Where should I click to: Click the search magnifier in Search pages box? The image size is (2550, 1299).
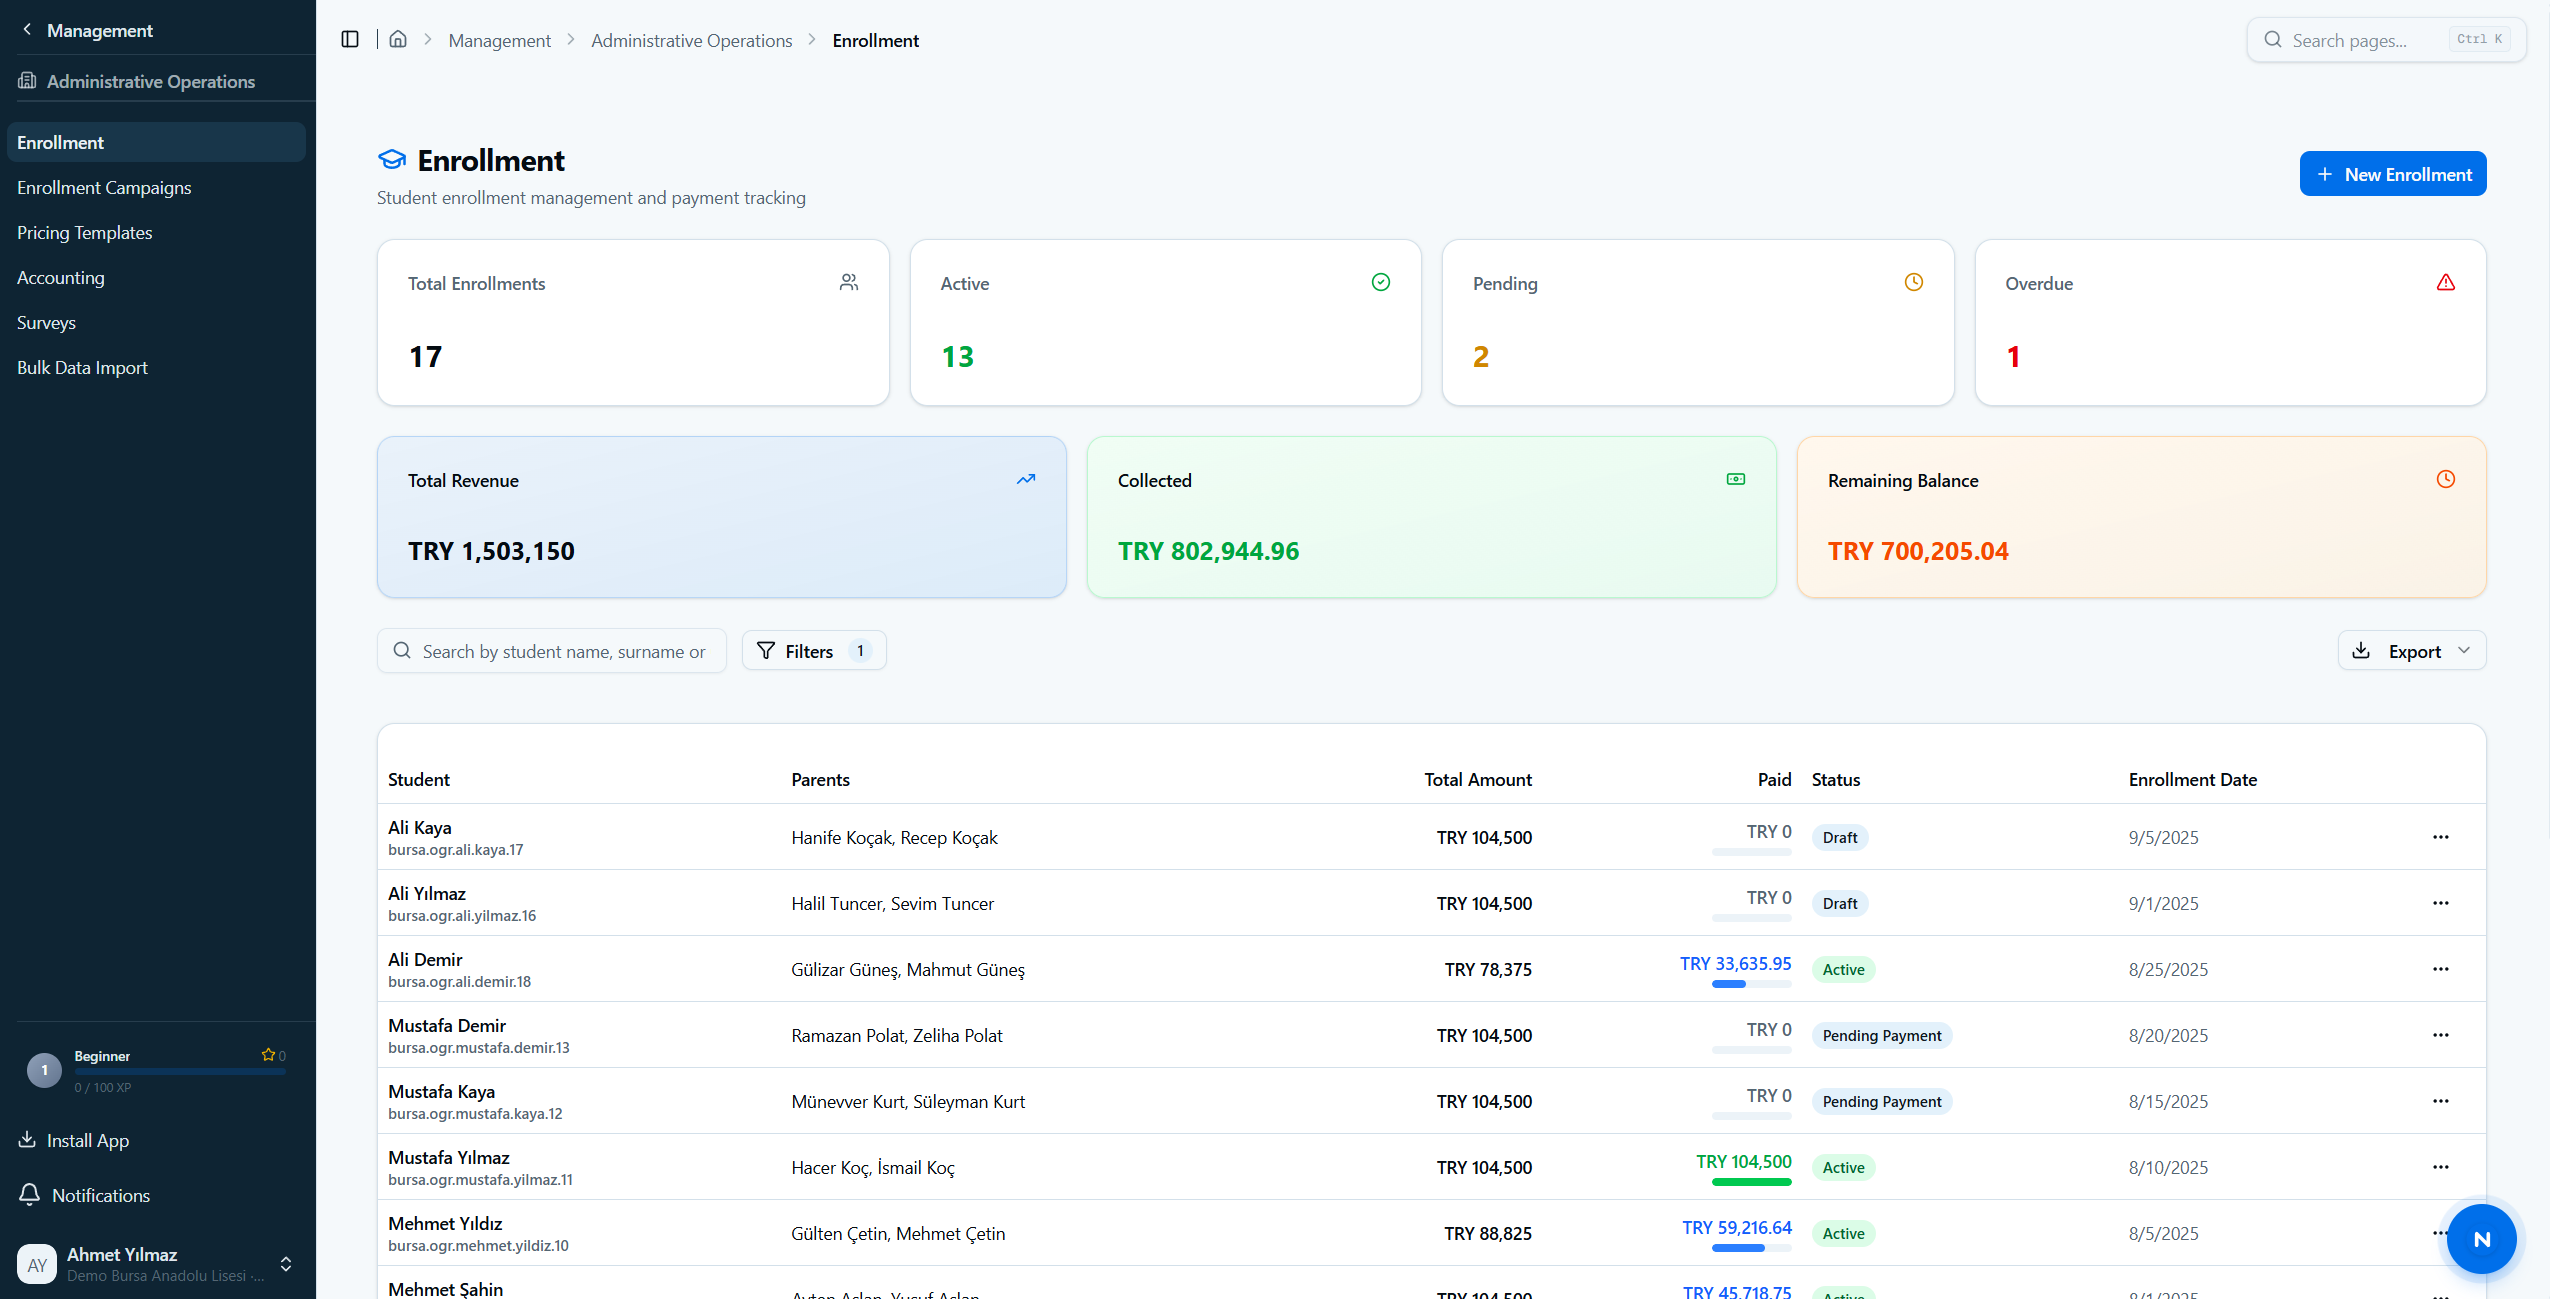pos(2273,40)
